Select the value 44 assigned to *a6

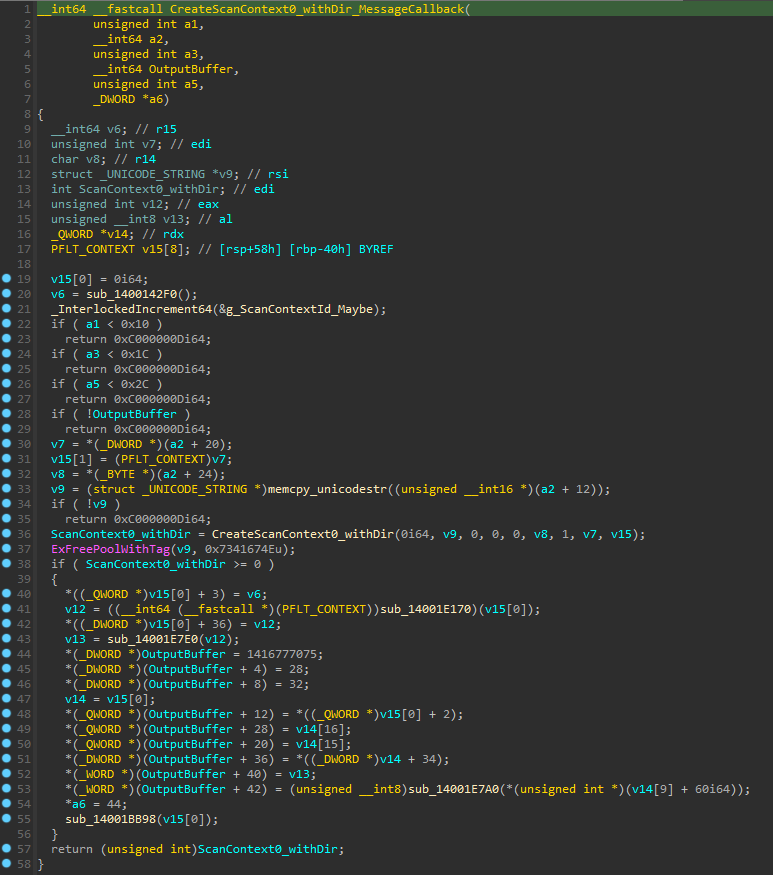(114, 805)
